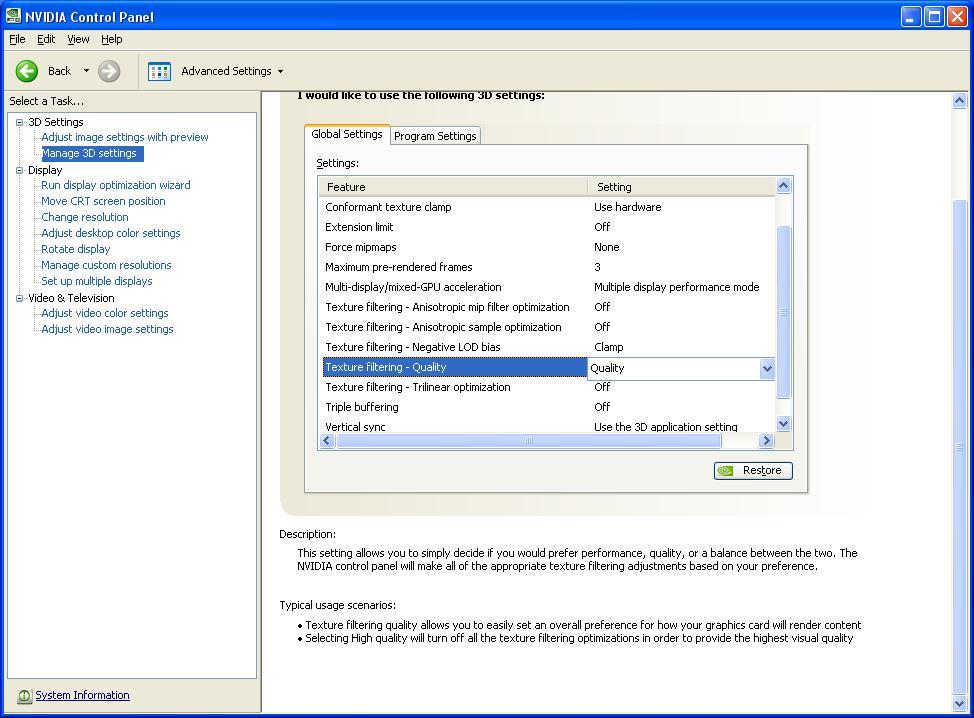974x718 pixels.
Task: Select the Global Settings tab
Action: (x=347, y=132)
